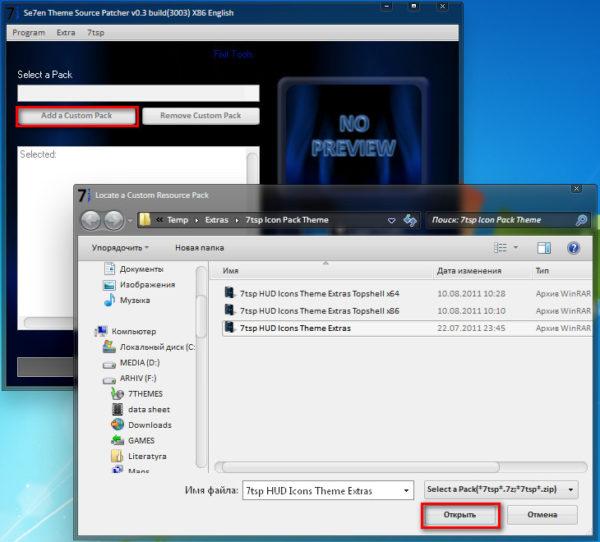Open the address bar path history dropdown
This screenshot has height=542, width=600.
[391, 220]
